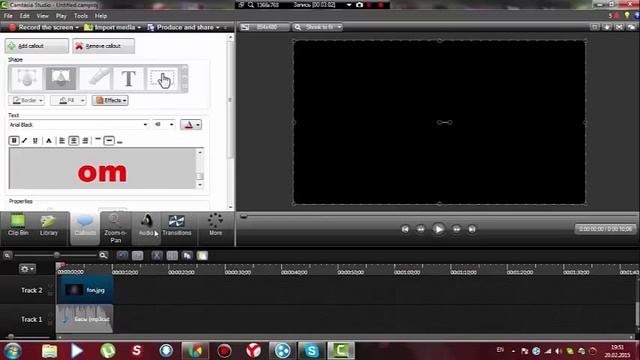This screenshot has width=640, height=360.
Task: Click the timeline zoom in magnifier
Action: (x=103, y=256)
